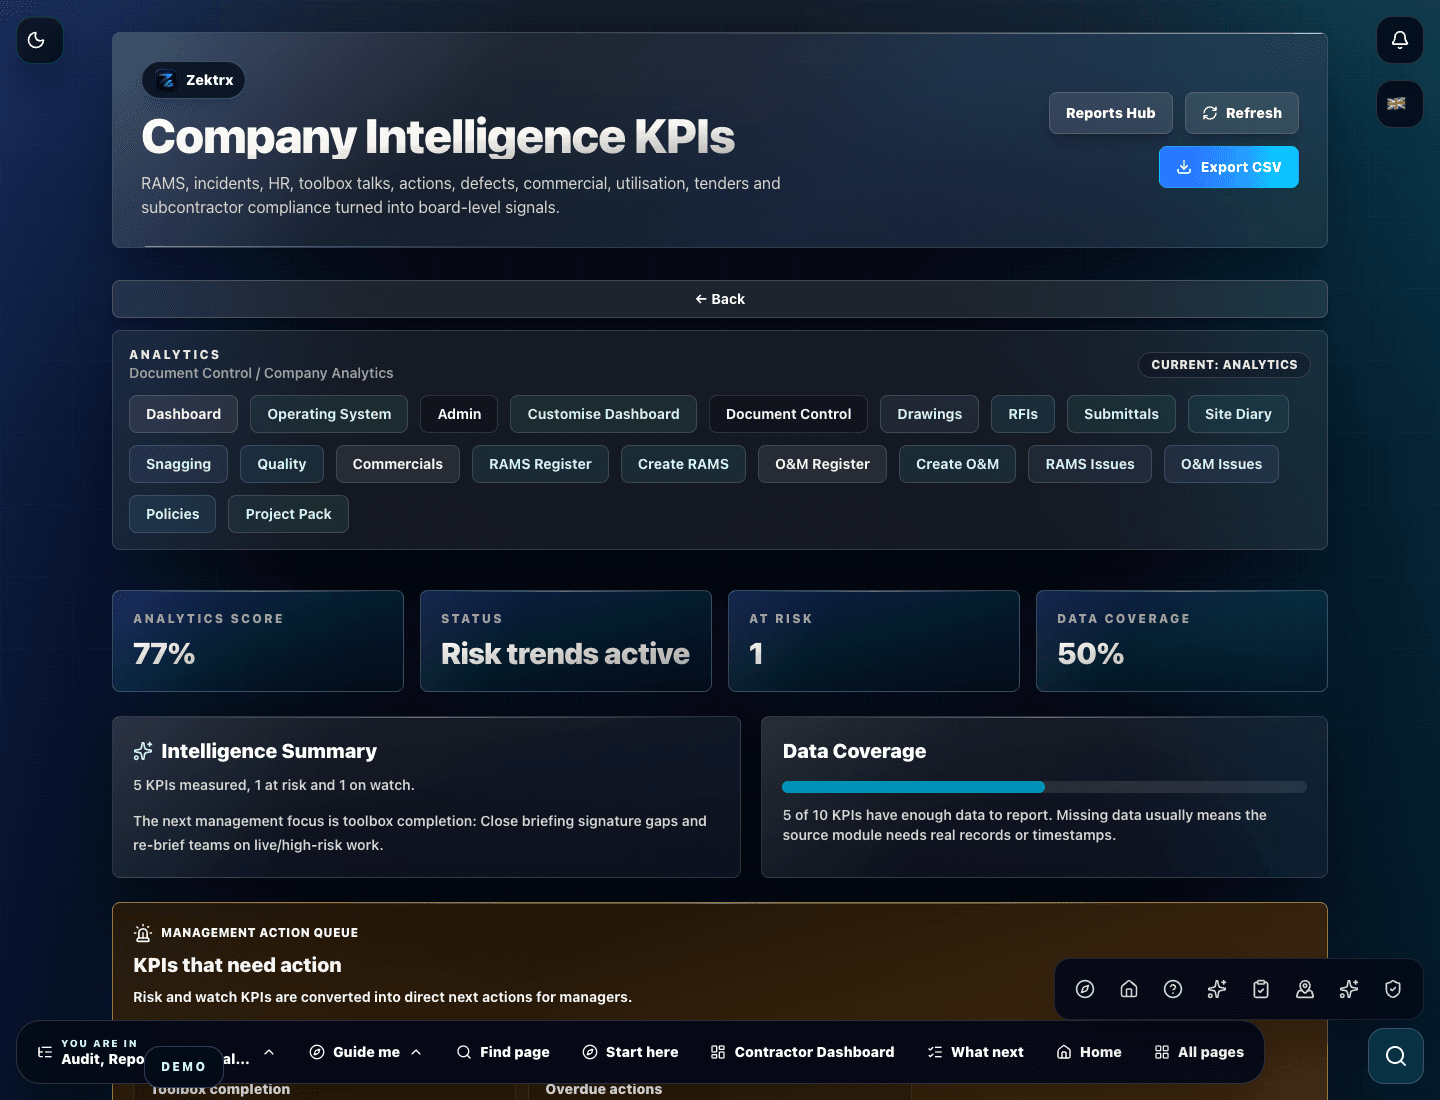
Task: Expand the Guide me menu
Action: pyautogui.click(x=366, y=1052)
